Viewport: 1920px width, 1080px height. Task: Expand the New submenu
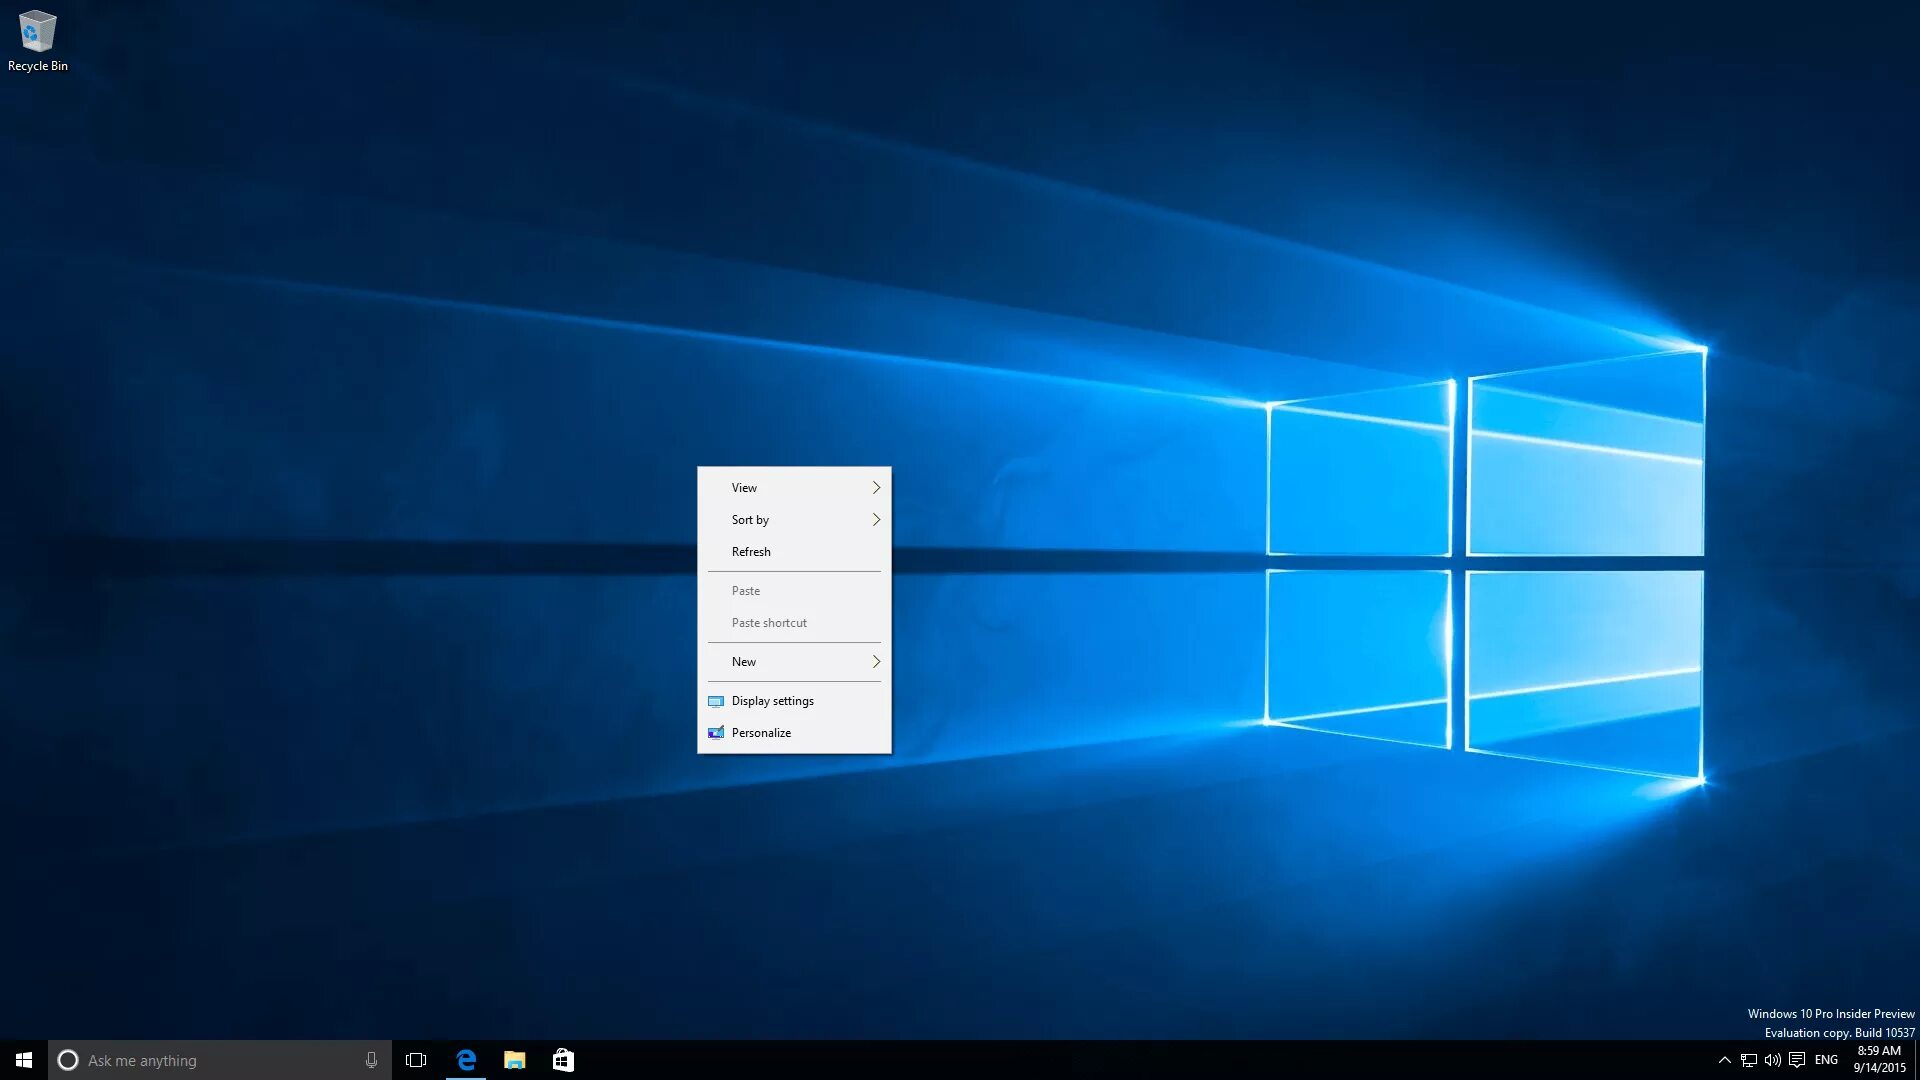(x=793, y=661)
